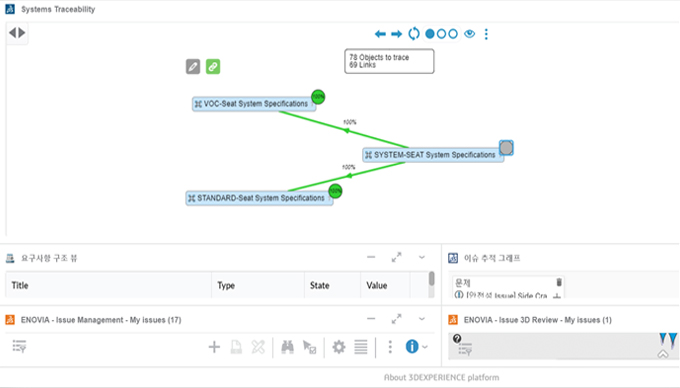Viewport: 680px width, 388px height.
Task: Click the 이슈 추적 그래프 widget icon
Action: 453,258
